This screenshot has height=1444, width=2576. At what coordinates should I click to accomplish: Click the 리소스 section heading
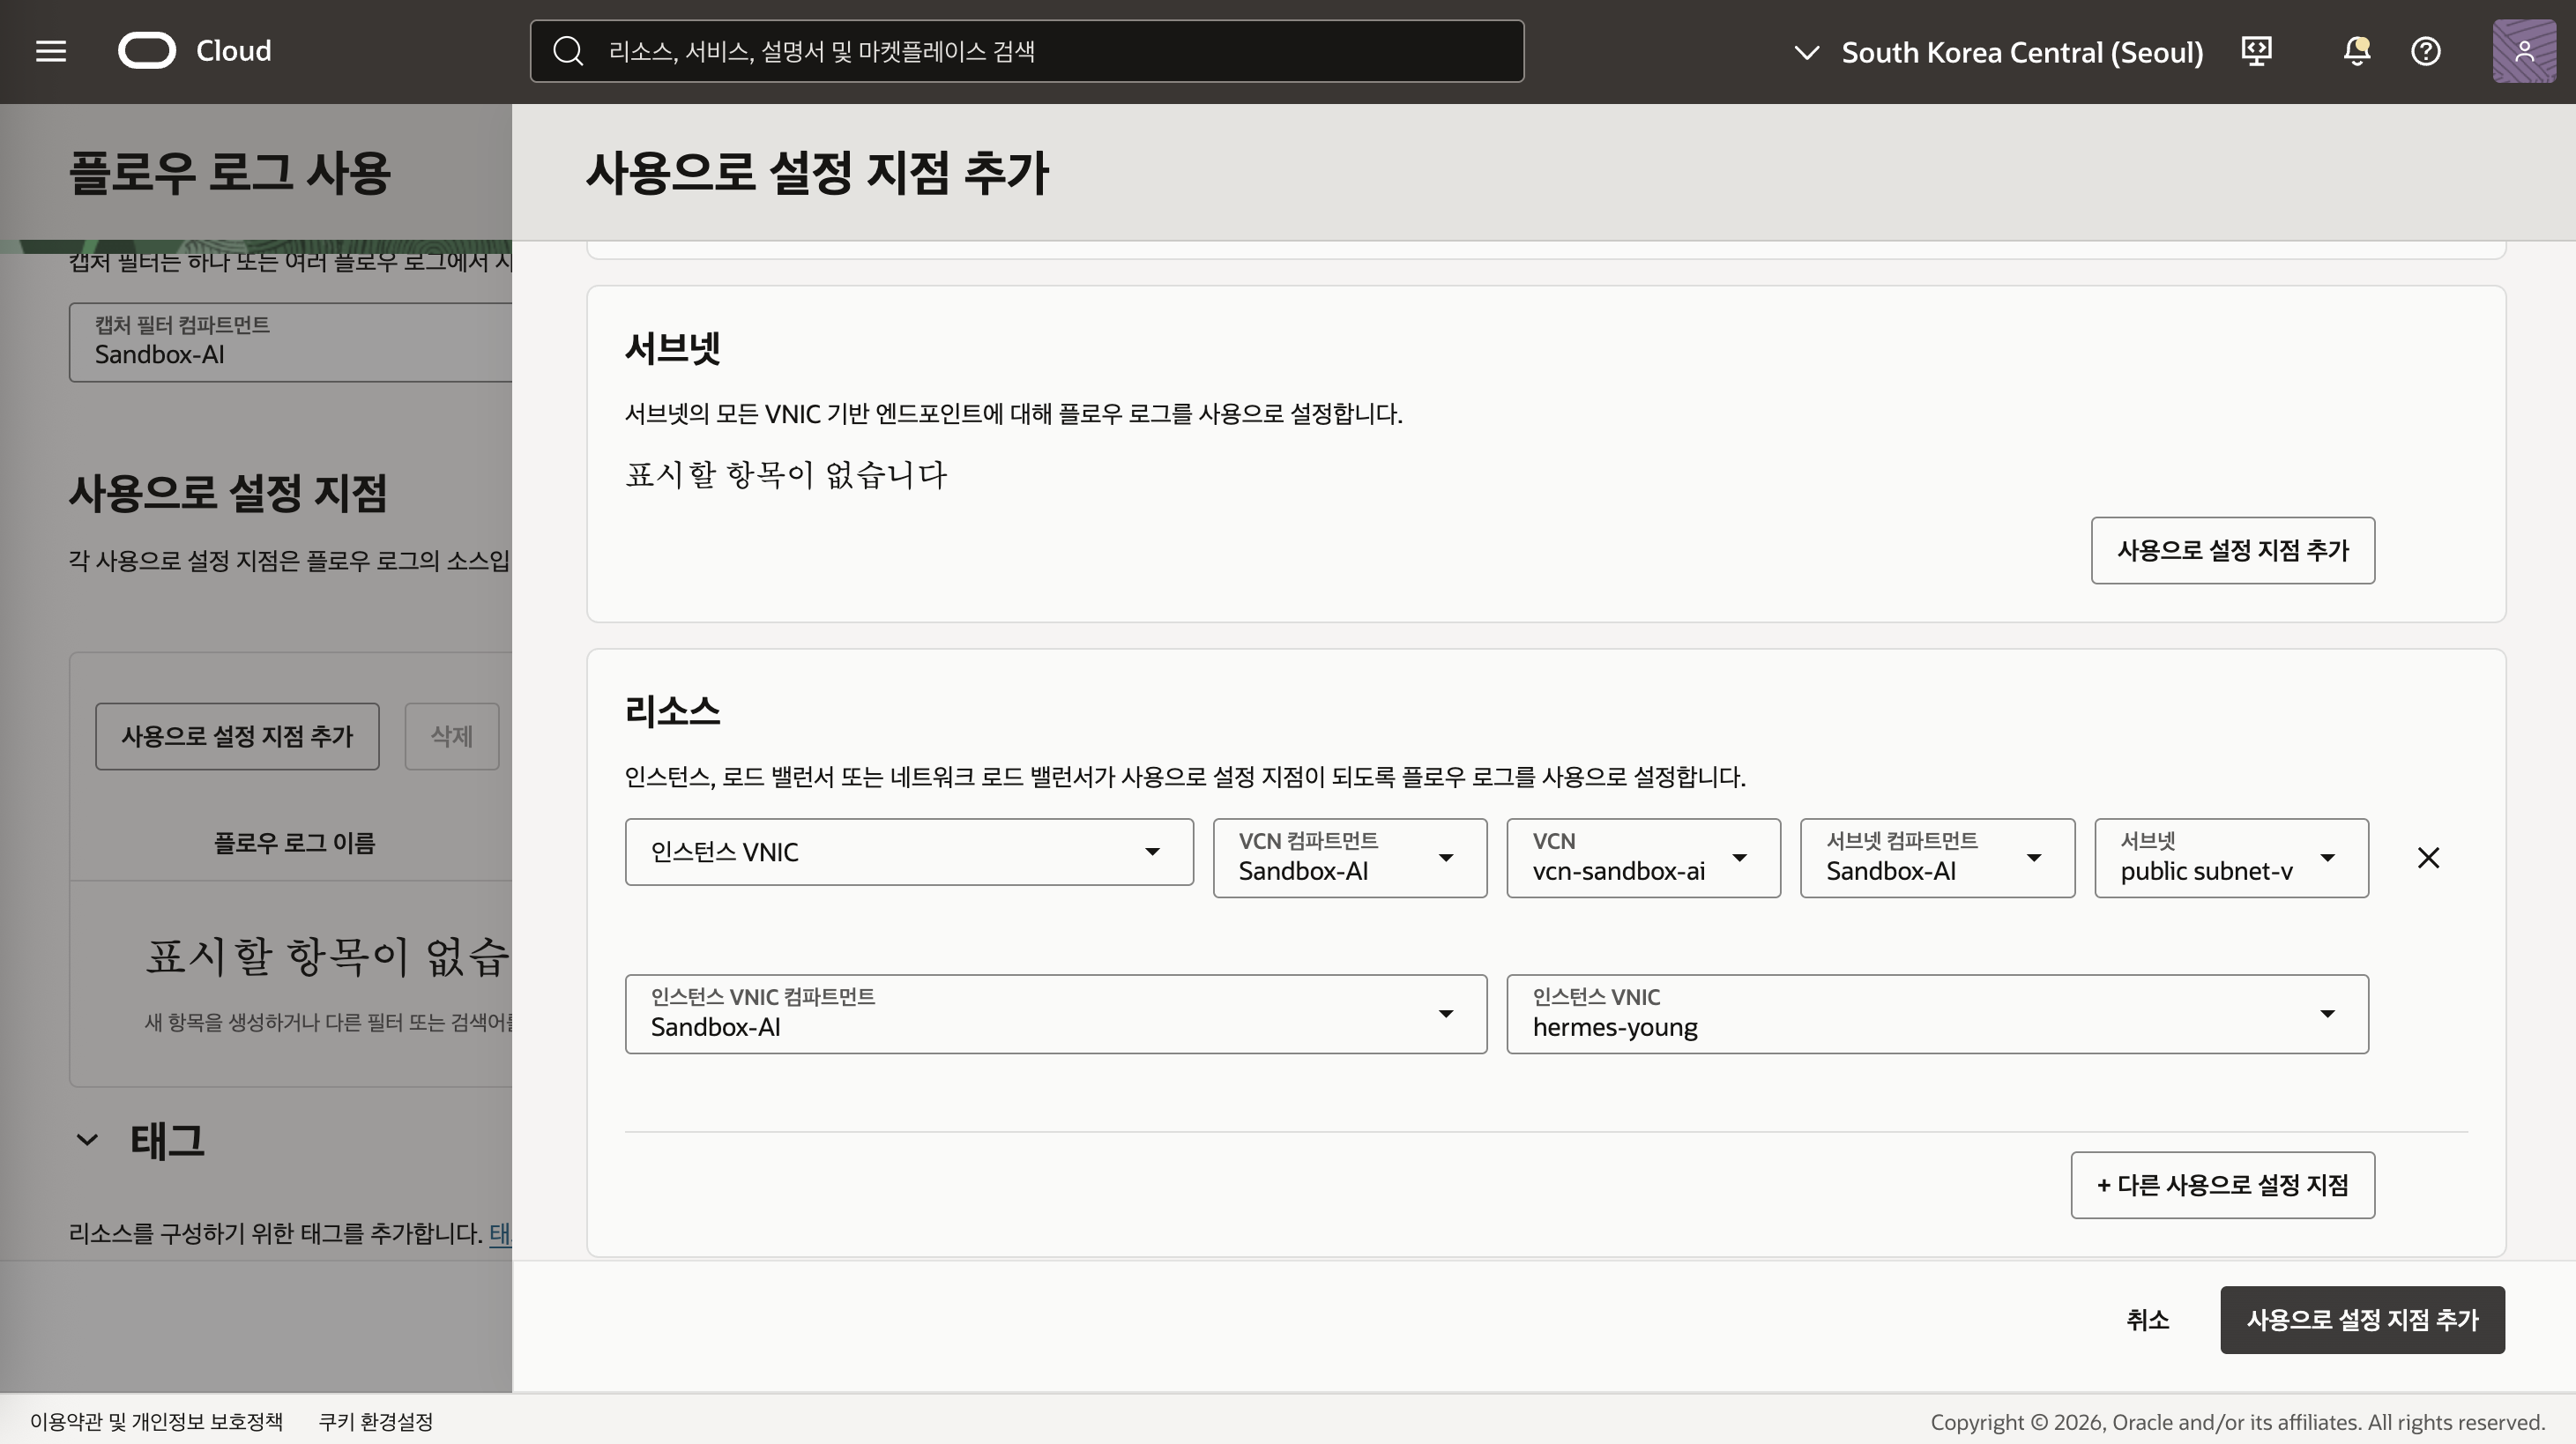[672, 711]
